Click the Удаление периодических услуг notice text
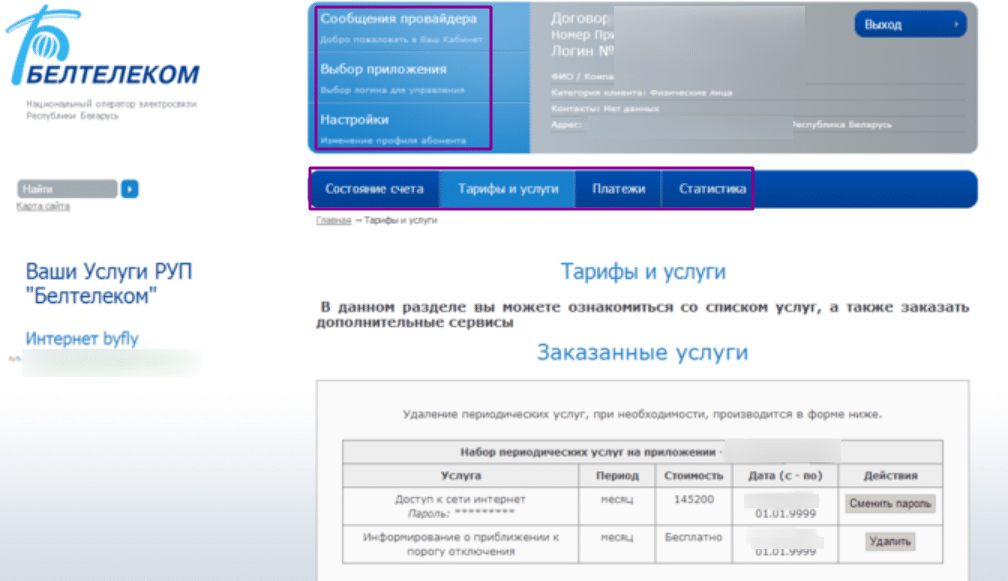Image resolution: width=1008 pixels, height=581 pixels. tap(643, 415)
